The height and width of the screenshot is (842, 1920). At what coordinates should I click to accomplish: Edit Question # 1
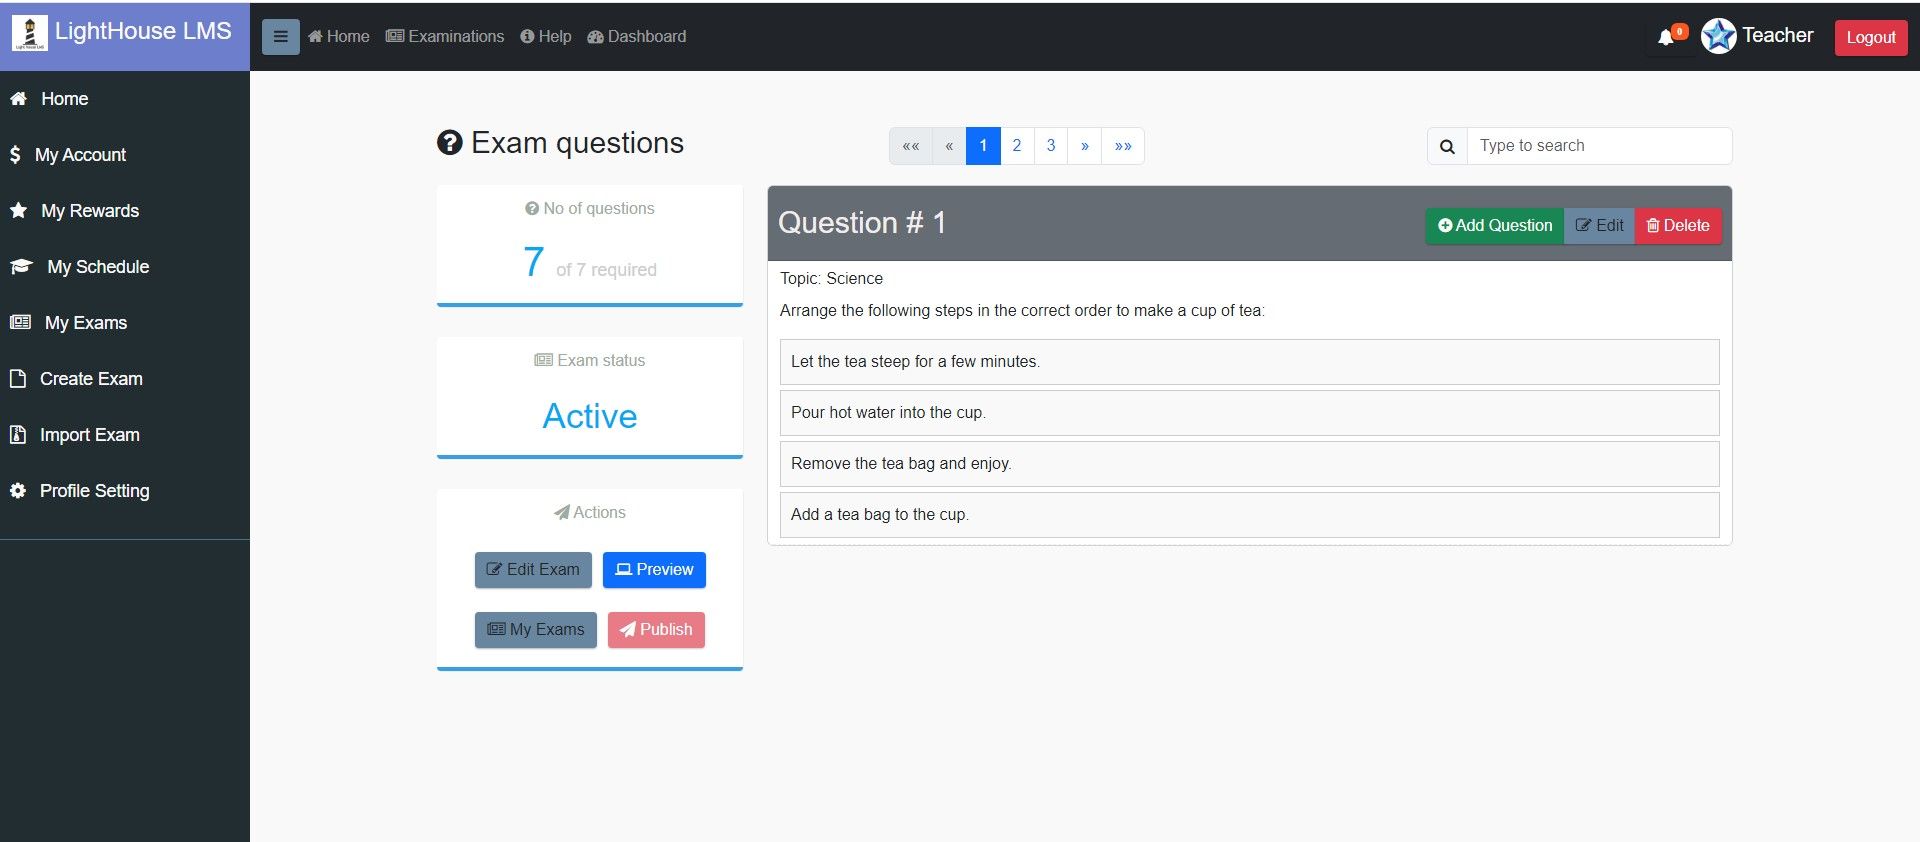point(1599,226)
